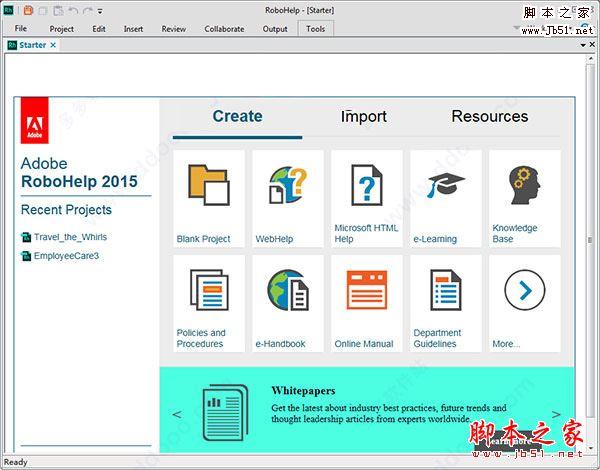The width and height of the screenshot is (600, 470).
Task: Switch to the Edit ribbon tab
Action: [99, 29]
